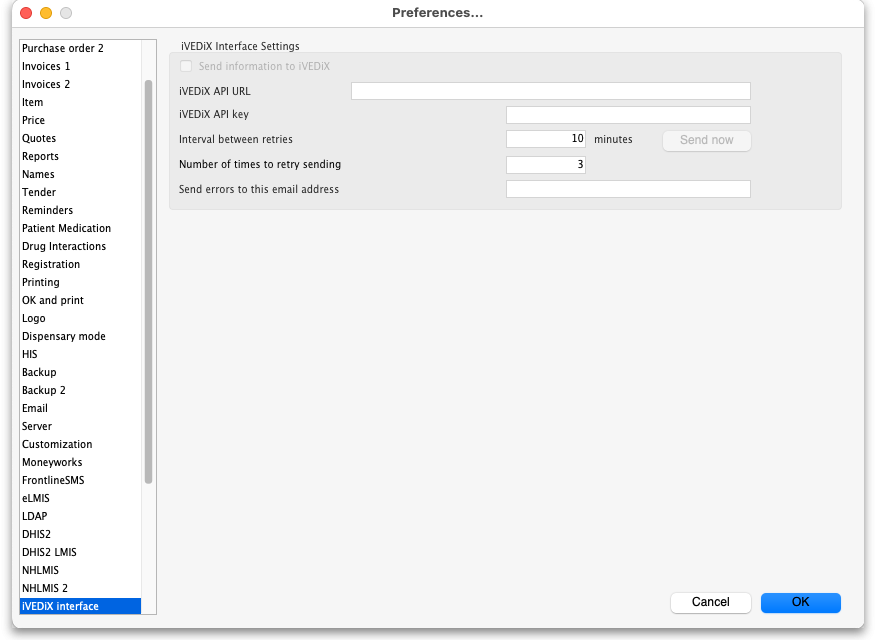The image size is (876, 640).
Task: Go to Patient Medication settings
Action: [66, 228]
